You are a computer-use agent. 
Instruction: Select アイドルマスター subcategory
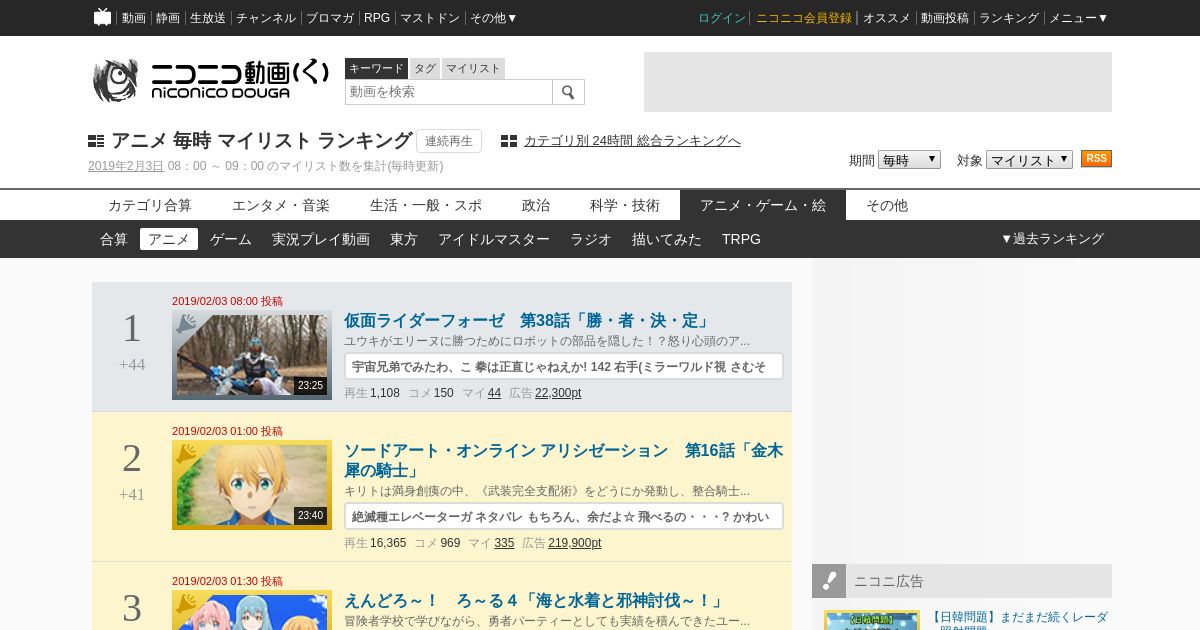(x=494, y=239)
